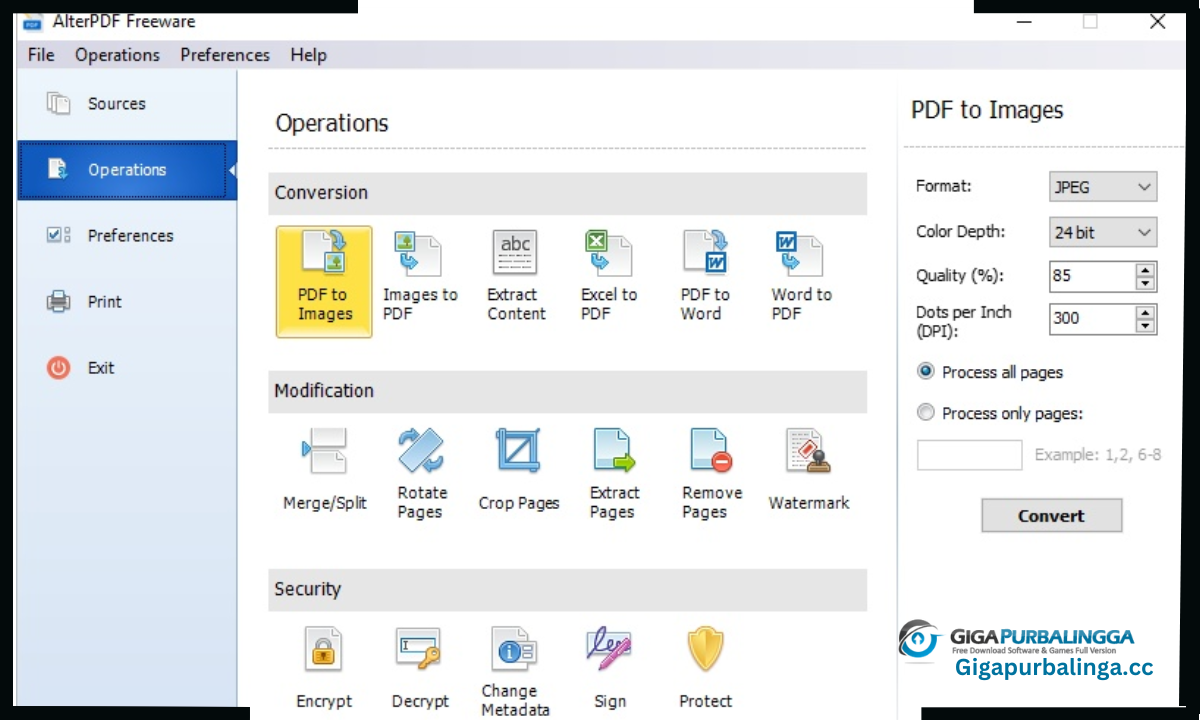
Task: Decrease the Quality (%) value
Action: click(x=1146, y=283)
